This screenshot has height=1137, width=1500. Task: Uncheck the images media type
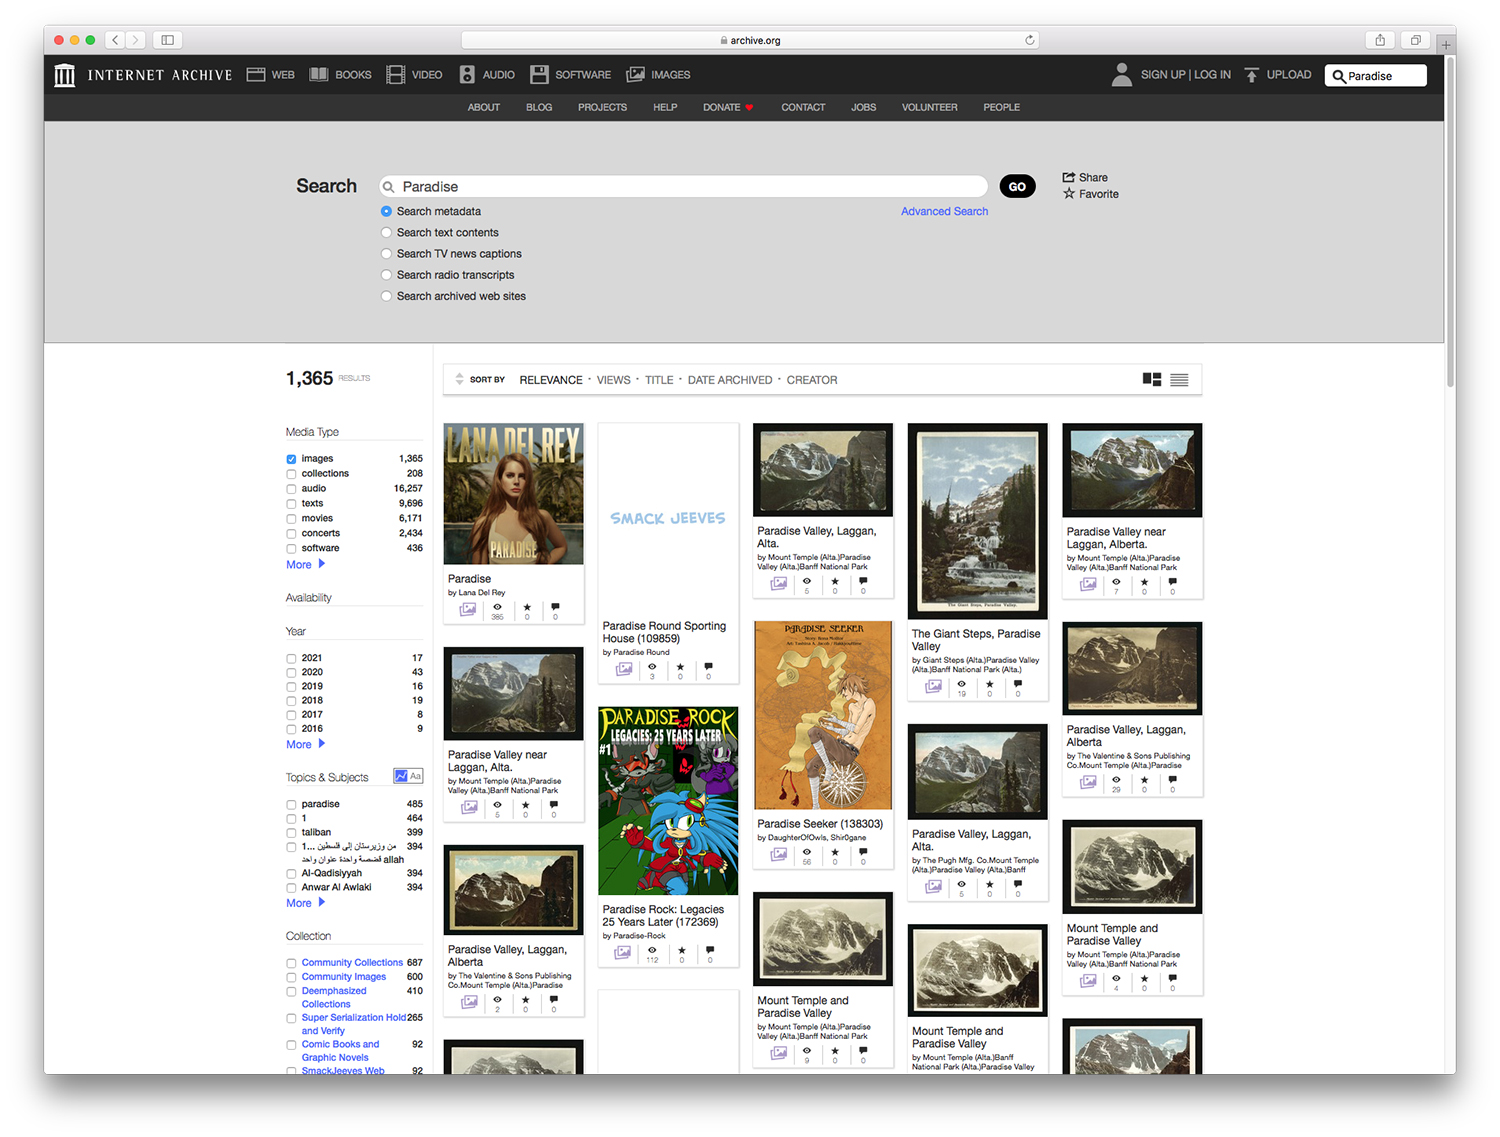[x=291, y=459]
